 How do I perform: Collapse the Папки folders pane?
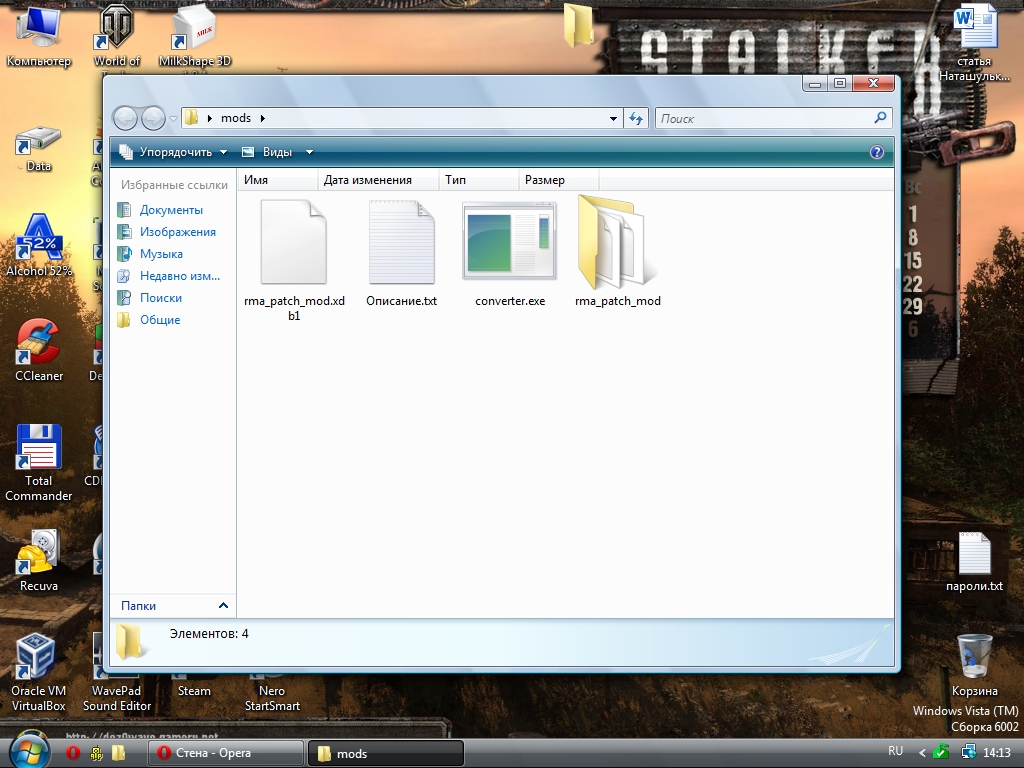223,605
